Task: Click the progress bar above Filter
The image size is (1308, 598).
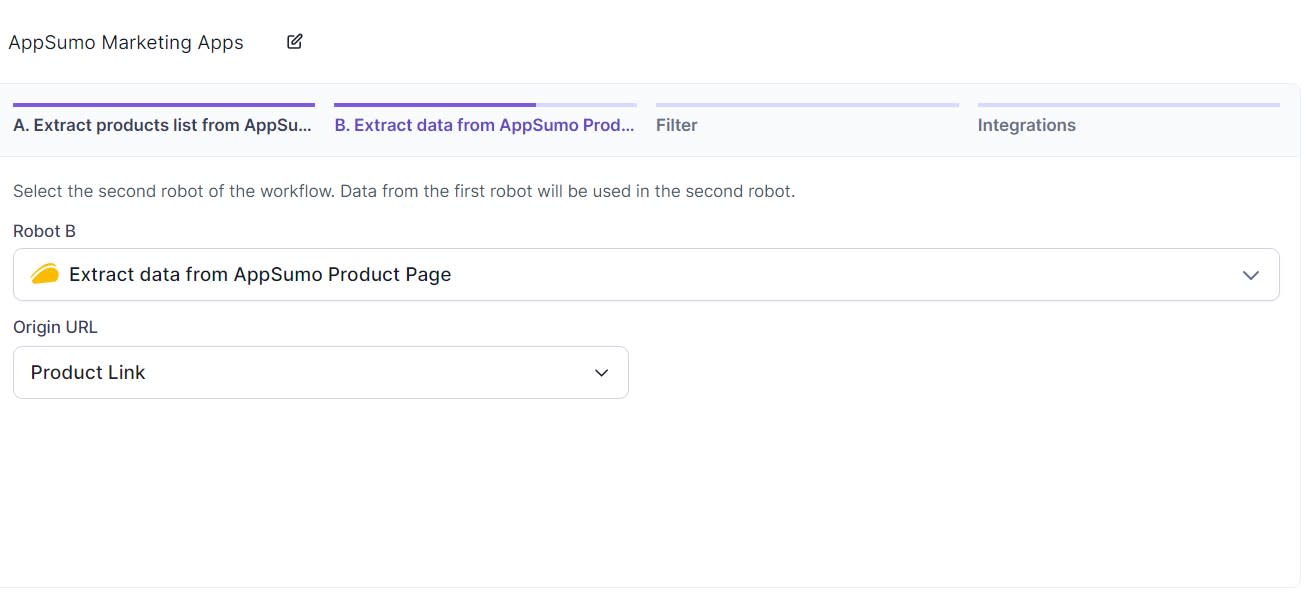Action: point(807,104)
